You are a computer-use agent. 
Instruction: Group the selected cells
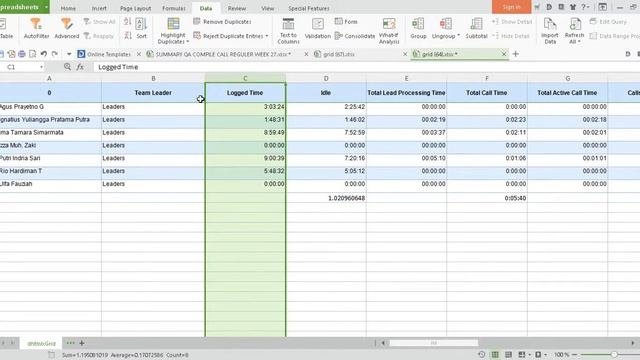tap(418, 29)
